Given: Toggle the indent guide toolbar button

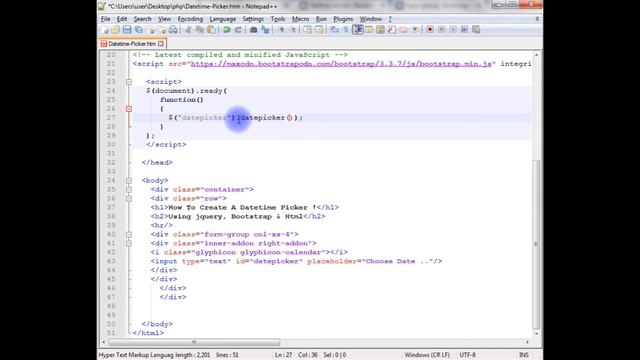Looking at the screenshot, I should 358,29.
